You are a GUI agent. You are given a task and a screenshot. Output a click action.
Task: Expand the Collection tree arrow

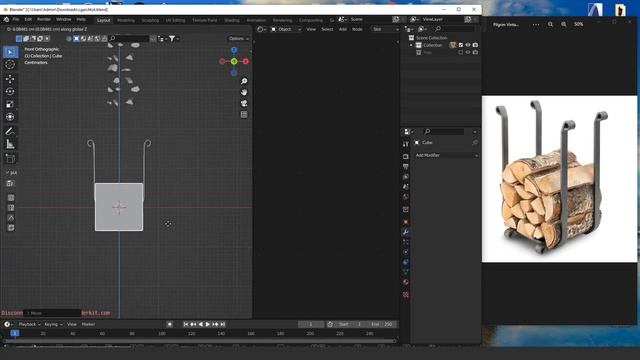[x=411, y=45]
